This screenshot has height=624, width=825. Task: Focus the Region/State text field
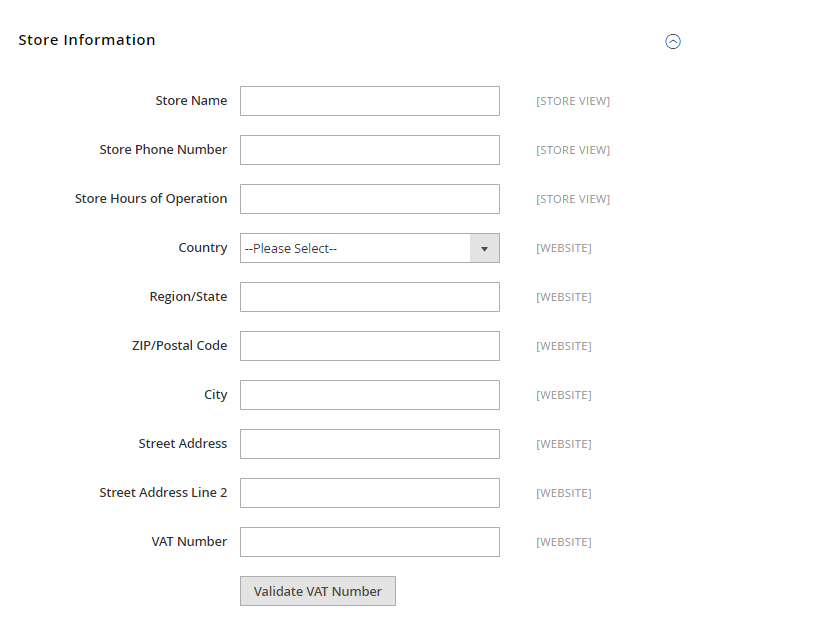coord(370,297)
